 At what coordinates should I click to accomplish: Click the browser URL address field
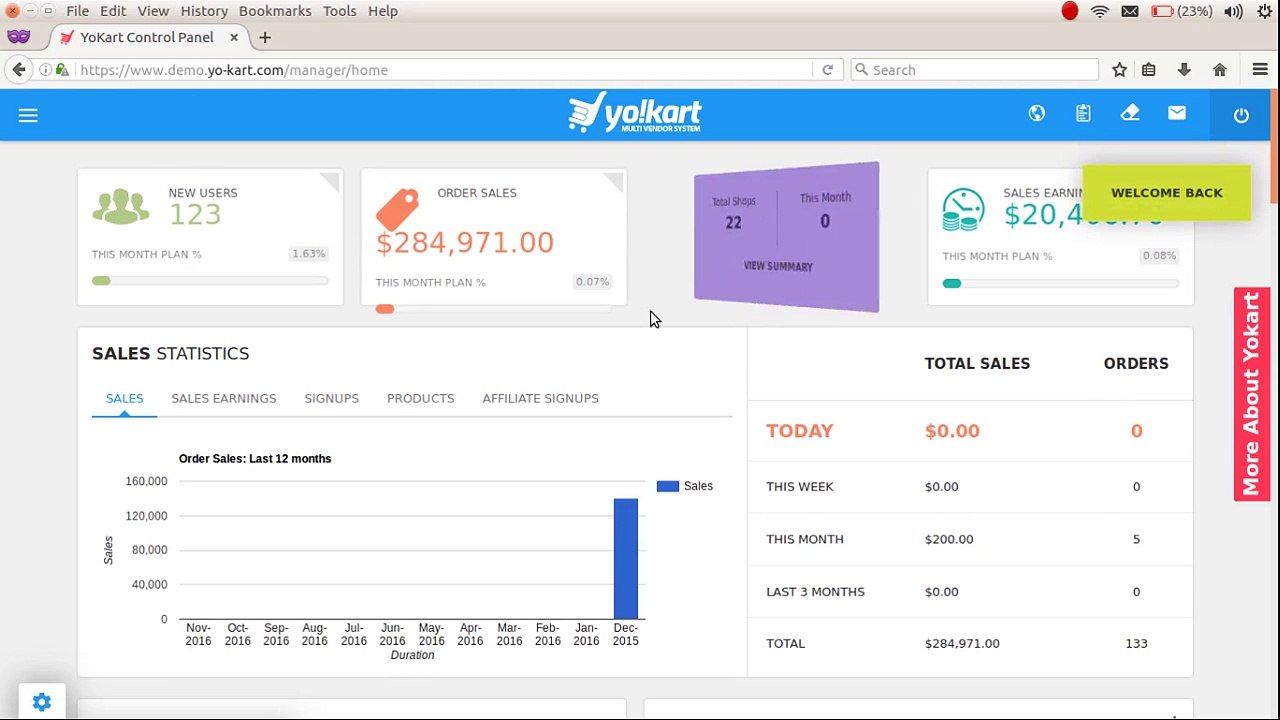coord(445,70)
